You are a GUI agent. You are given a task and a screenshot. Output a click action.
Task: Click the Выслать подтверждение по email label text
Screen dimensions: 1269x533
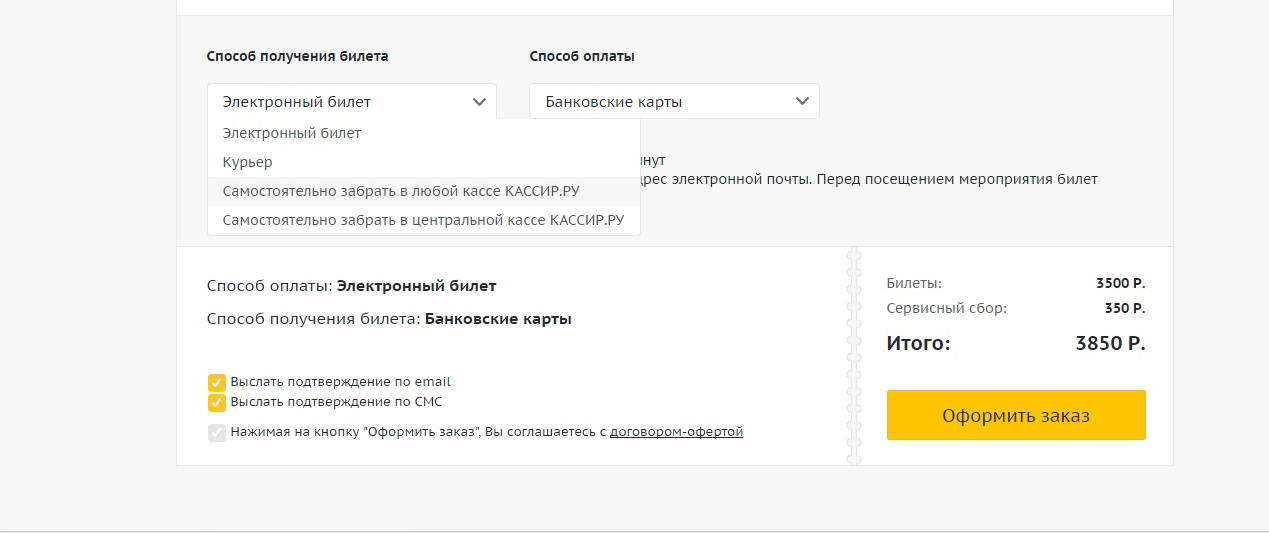340,382
